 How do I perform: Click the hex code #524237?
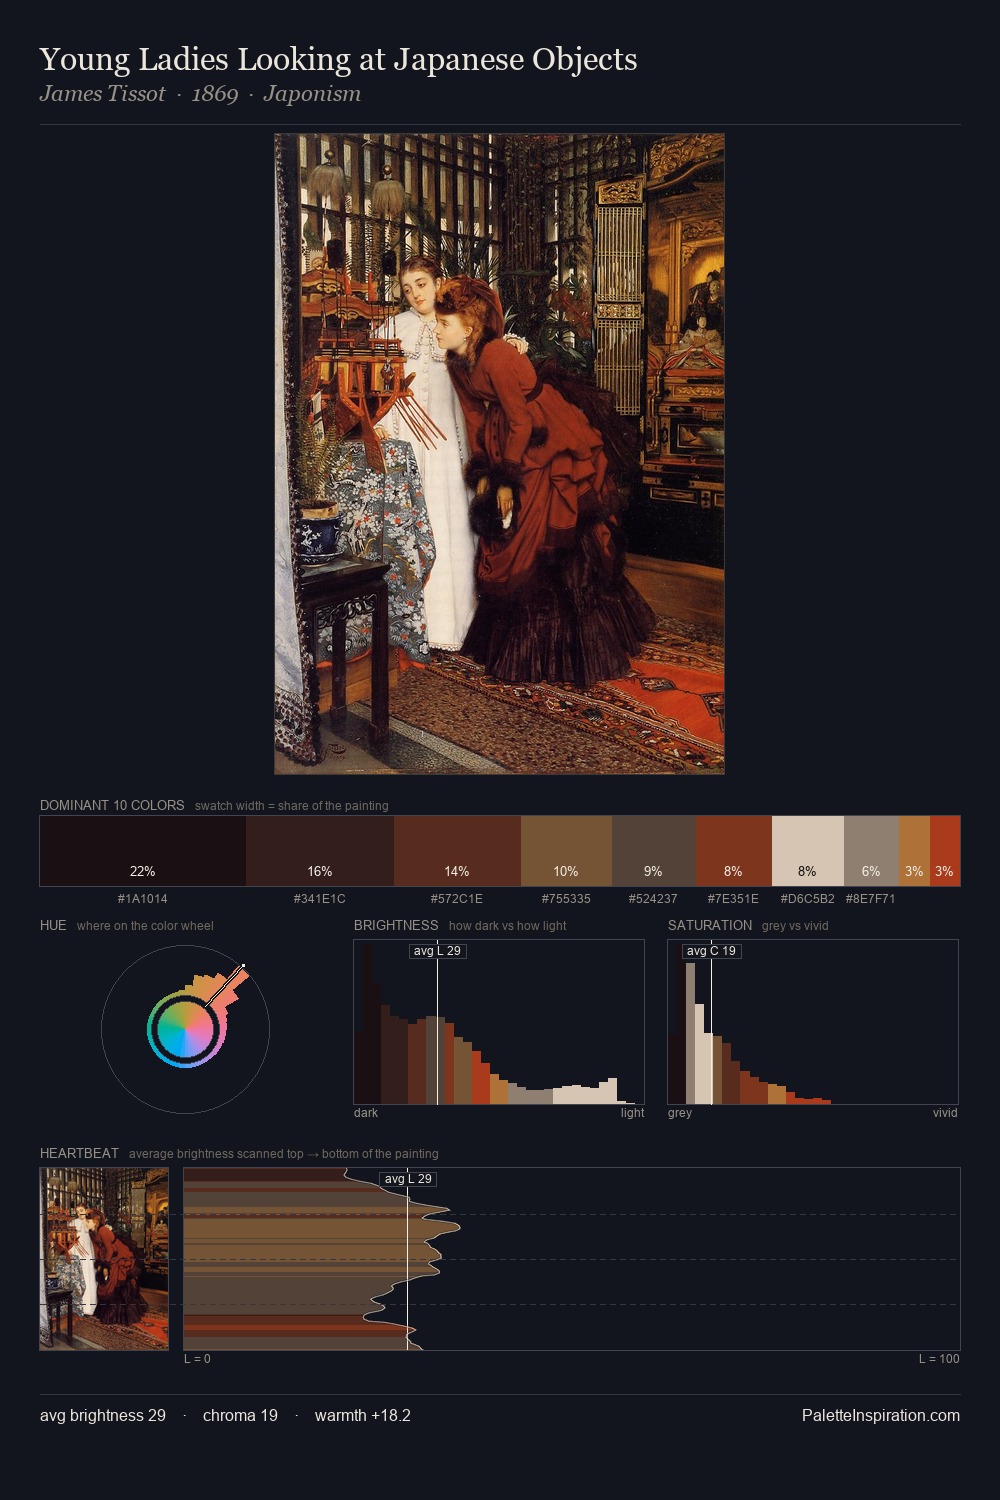653,899
